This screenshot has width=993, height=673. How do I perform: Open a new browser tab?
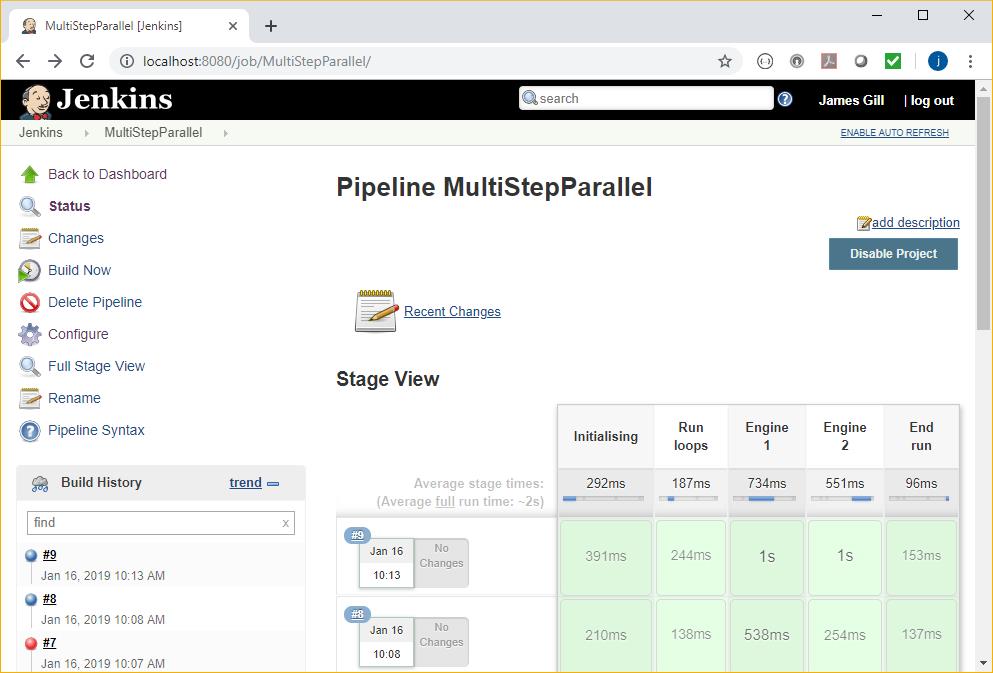[271, 26]
